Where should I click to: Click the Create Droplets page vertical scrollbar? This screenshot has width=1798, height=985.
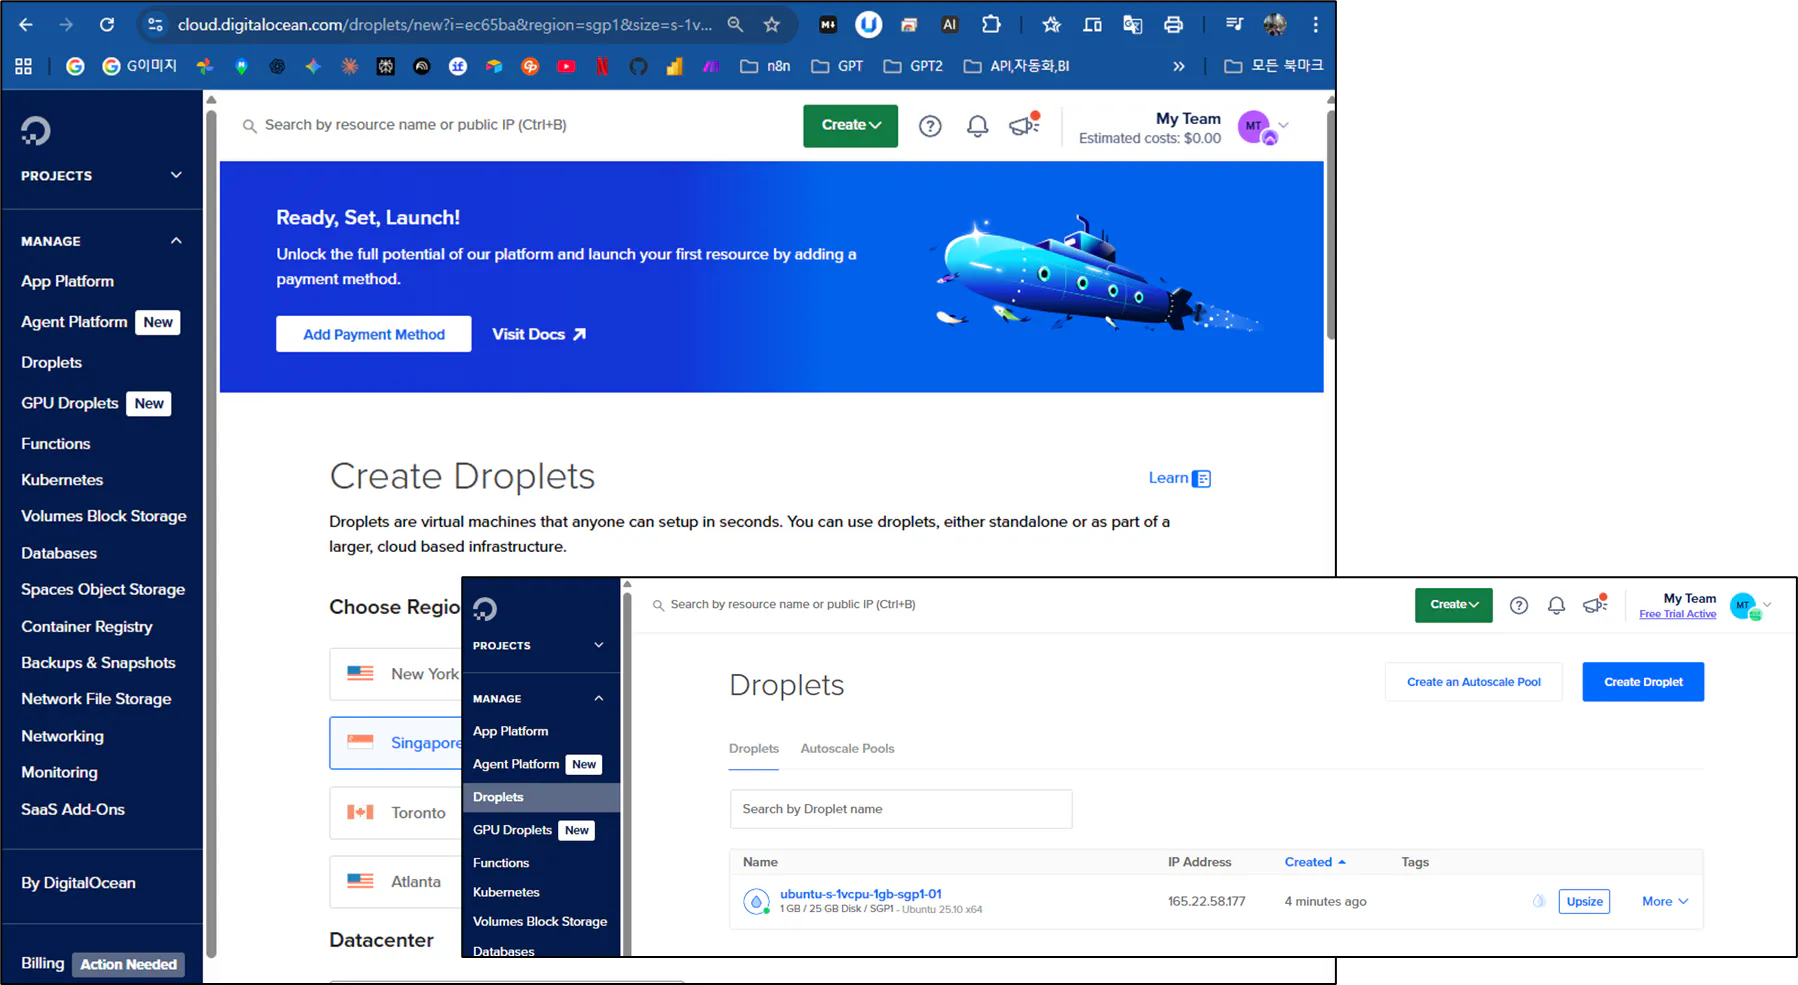[1330, 225]
